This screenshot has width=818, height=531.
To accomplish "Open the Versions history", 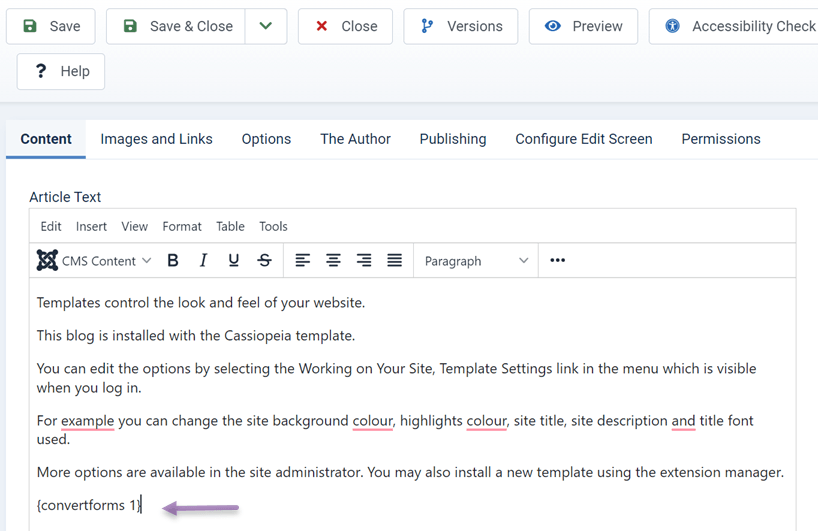I will 461,26.
